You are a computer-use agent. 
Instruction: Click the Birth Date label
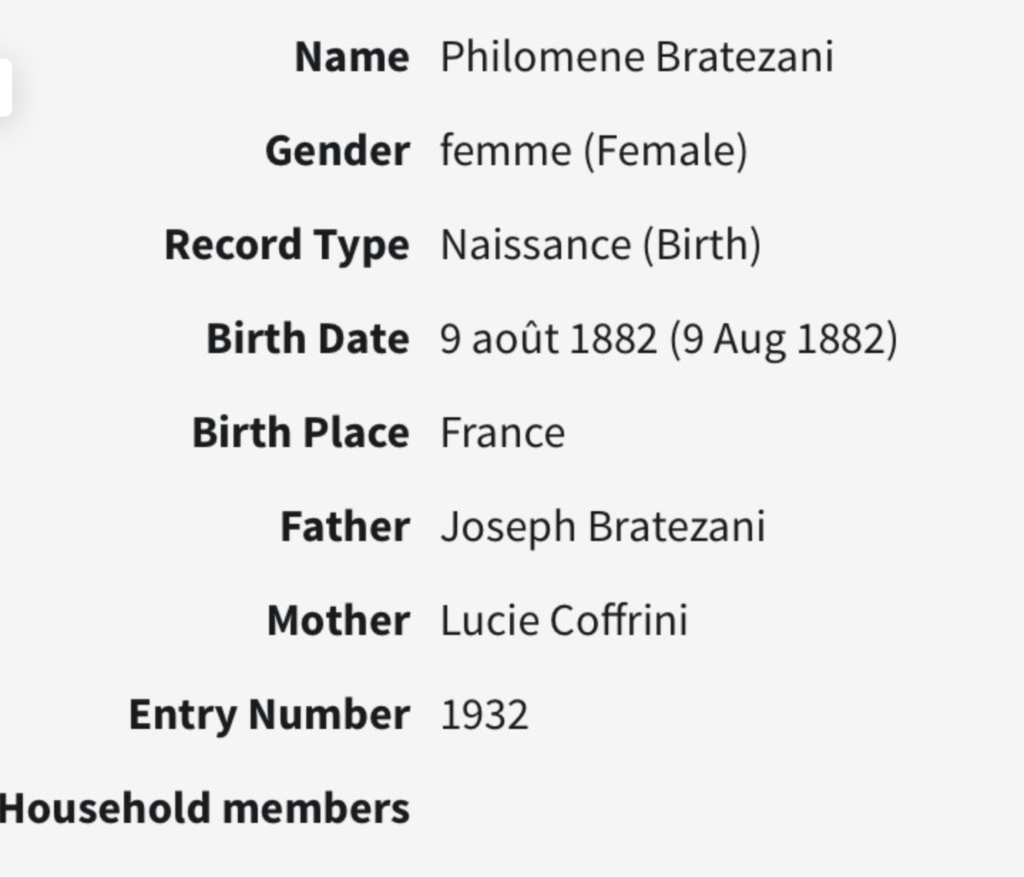pyautogui.click(x=308, y=339)
